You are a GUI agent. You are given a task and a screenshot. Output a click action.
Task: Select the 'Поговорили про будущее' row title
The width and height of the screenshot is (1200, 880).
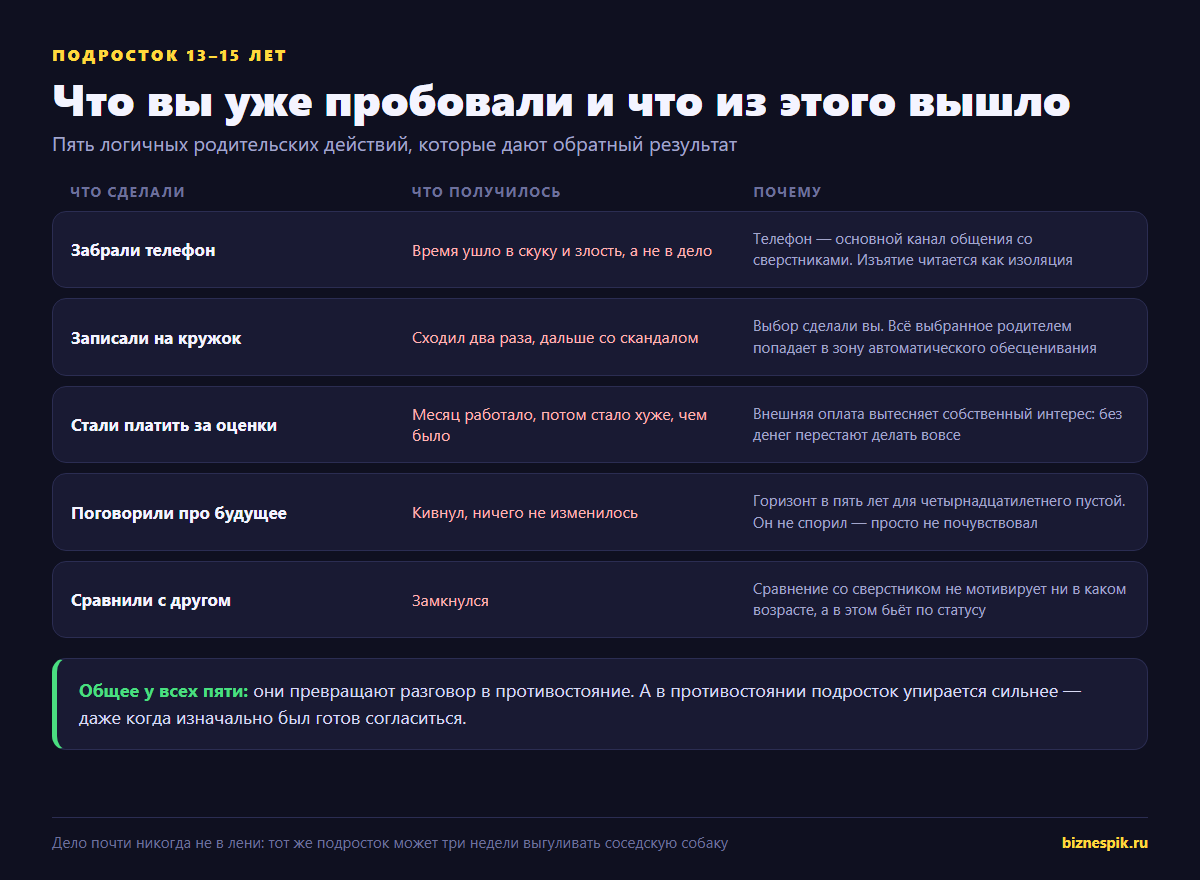click(179, 513)
